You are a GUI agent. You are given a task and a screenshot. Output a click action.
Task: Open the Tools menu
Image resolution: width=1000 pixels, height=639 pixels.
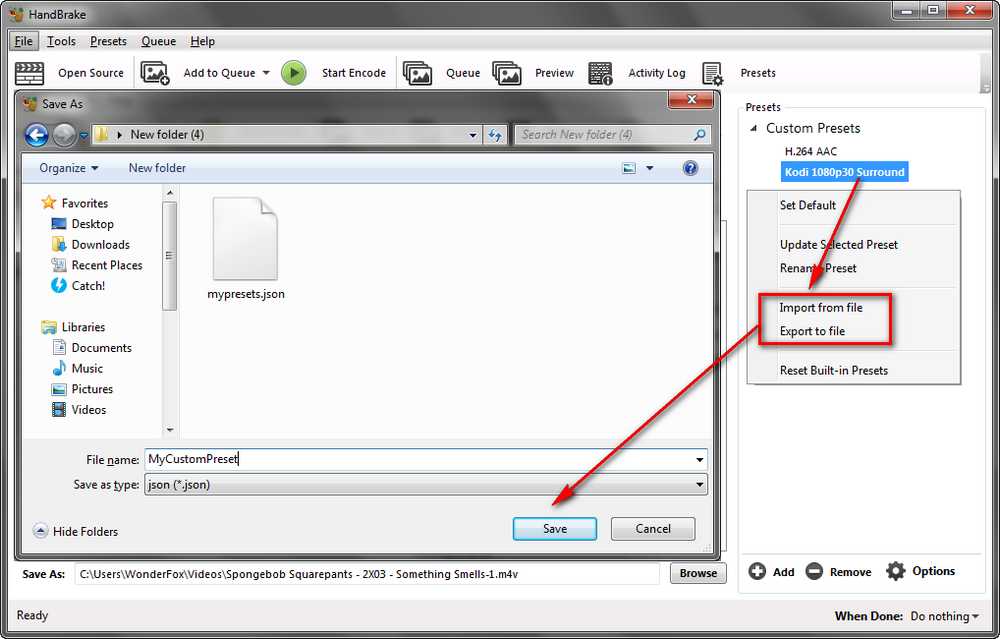point(61,41)
